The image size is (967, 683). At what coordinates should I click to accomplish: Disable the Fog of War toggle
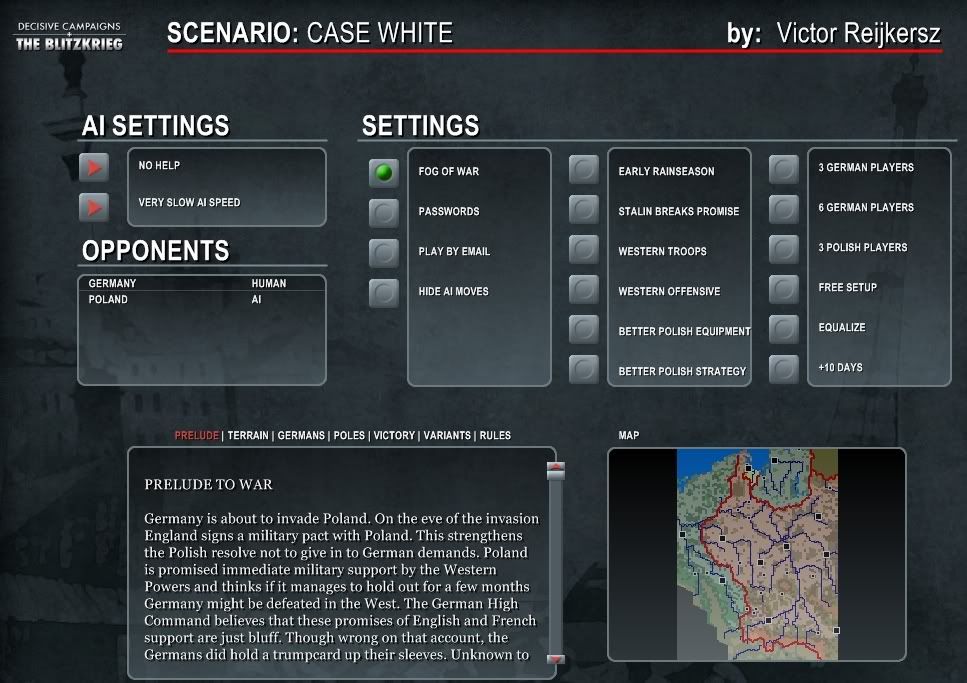pos(384,173)
